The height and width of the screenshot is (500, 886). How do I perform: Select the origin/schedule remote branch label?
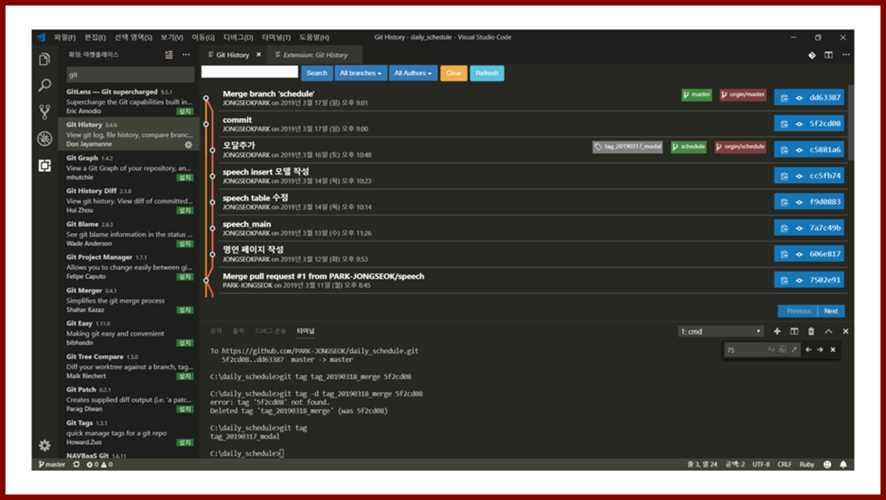pos(740,147)
